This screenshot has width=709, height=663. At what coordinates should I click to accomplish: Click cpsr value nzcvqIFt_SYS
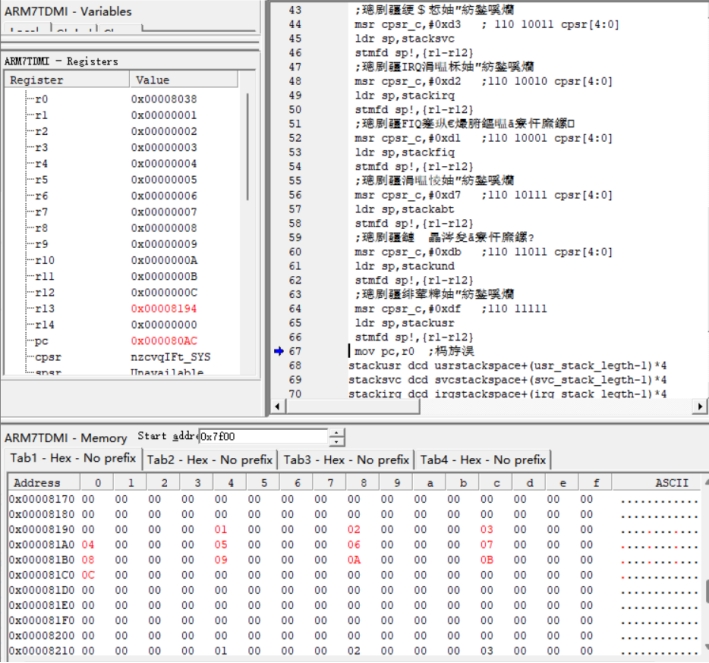pyautogui.click(x=170, y=357)
